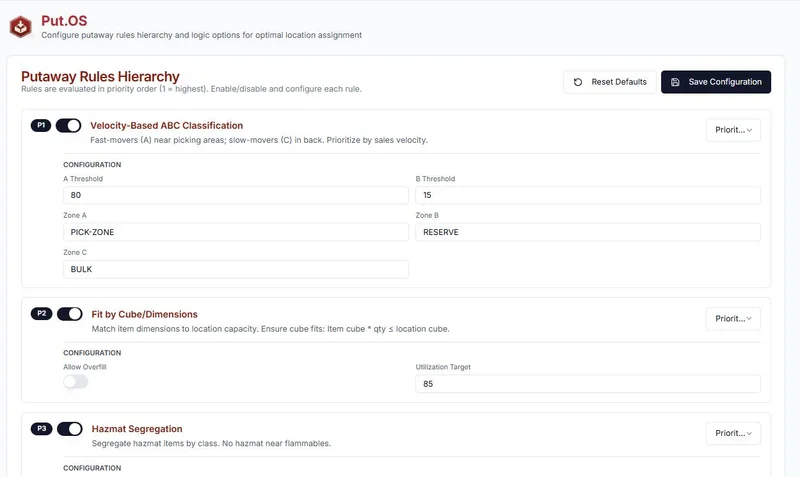
Task: Click the Reset Defaults button
Action: pyautogui.click(x=610, y=82)
